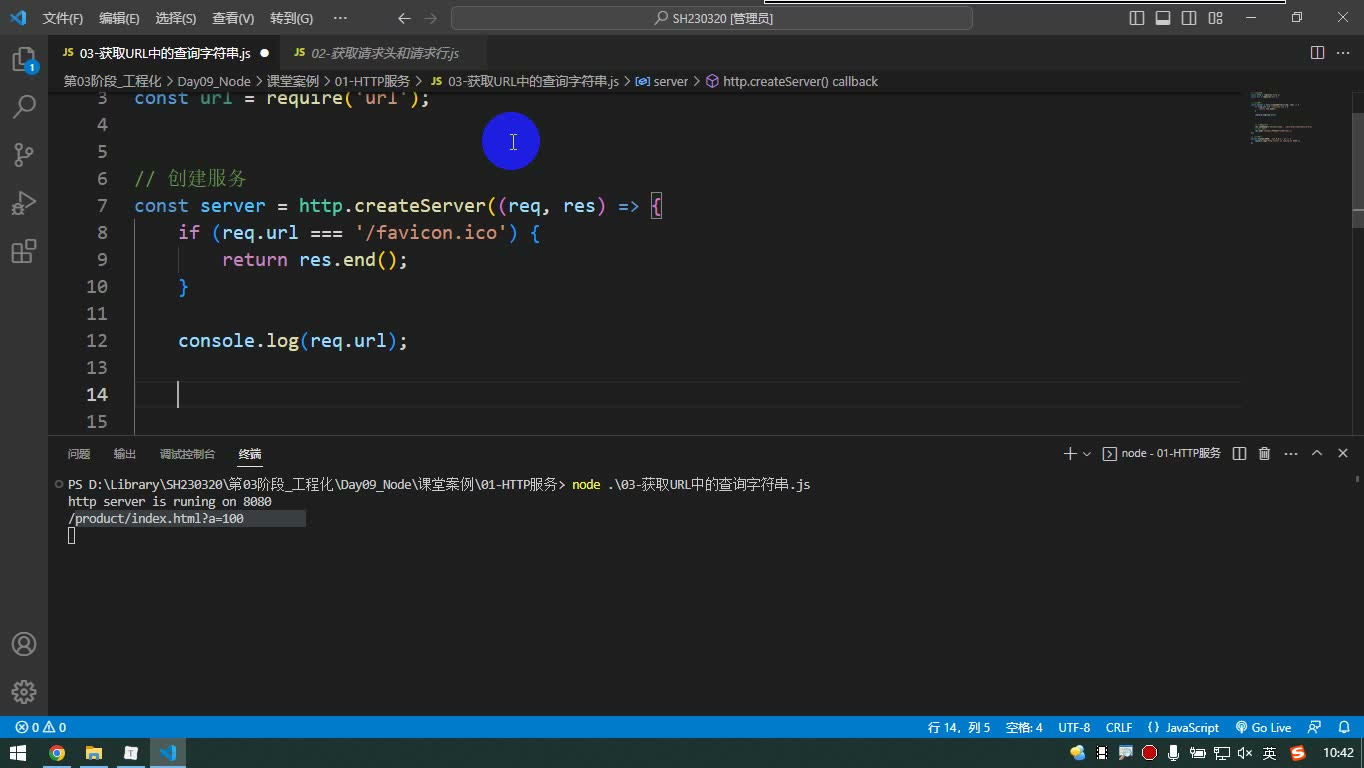
Task: Open the Source Control view
Action: (x=24, y=154)
